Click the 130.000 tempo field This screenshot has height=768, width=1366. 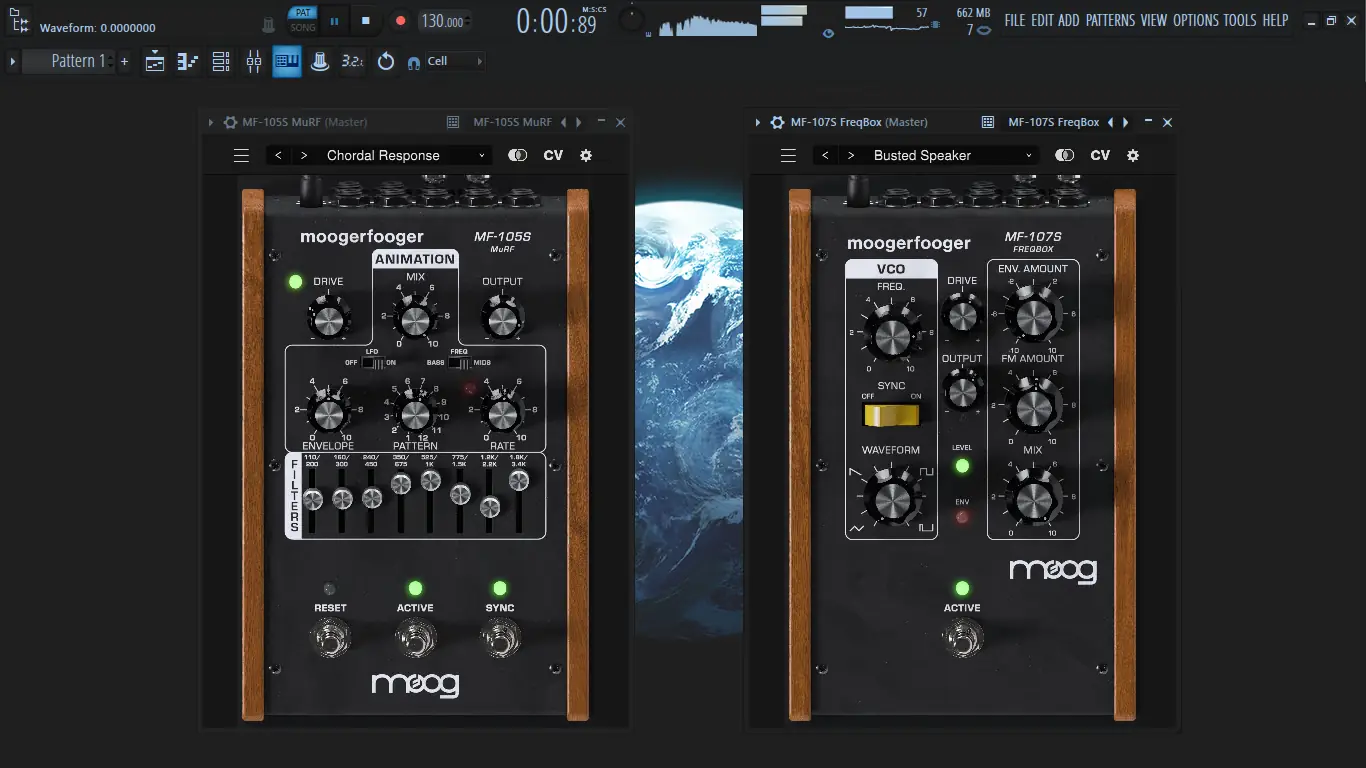coord(443,21)
